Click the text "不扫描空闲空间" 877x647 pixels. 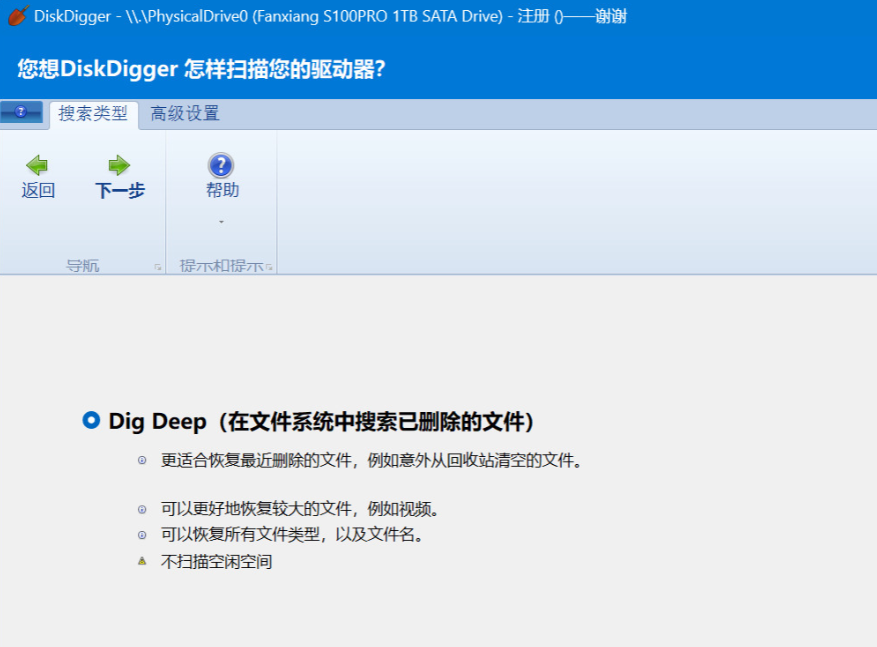pyautogui.click(x=216, y=561)
